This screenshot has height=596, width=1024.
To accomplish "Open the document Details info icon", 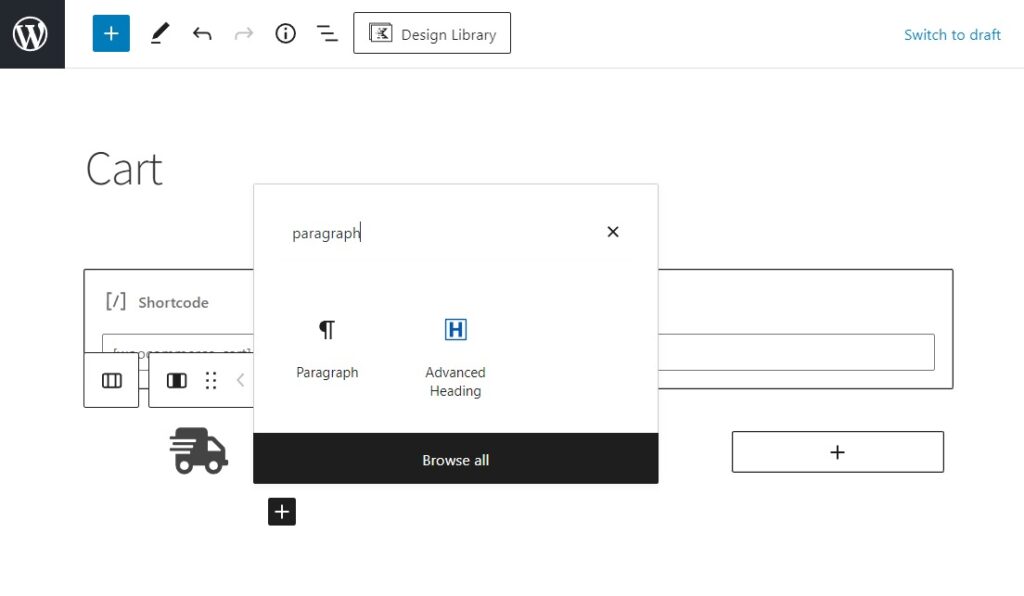I will click(286, 34).
